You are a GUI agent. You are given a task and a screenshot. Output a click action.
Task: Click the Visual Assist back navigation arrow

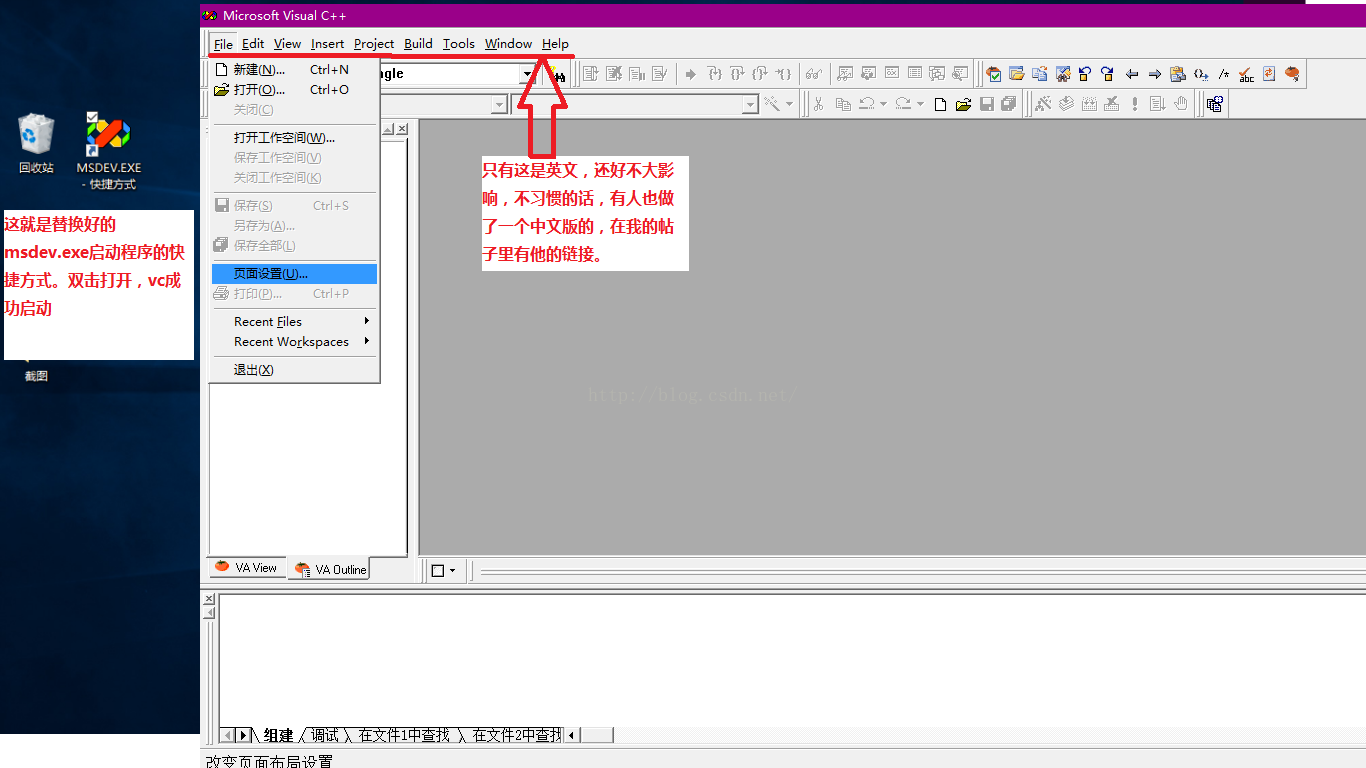1132,74
